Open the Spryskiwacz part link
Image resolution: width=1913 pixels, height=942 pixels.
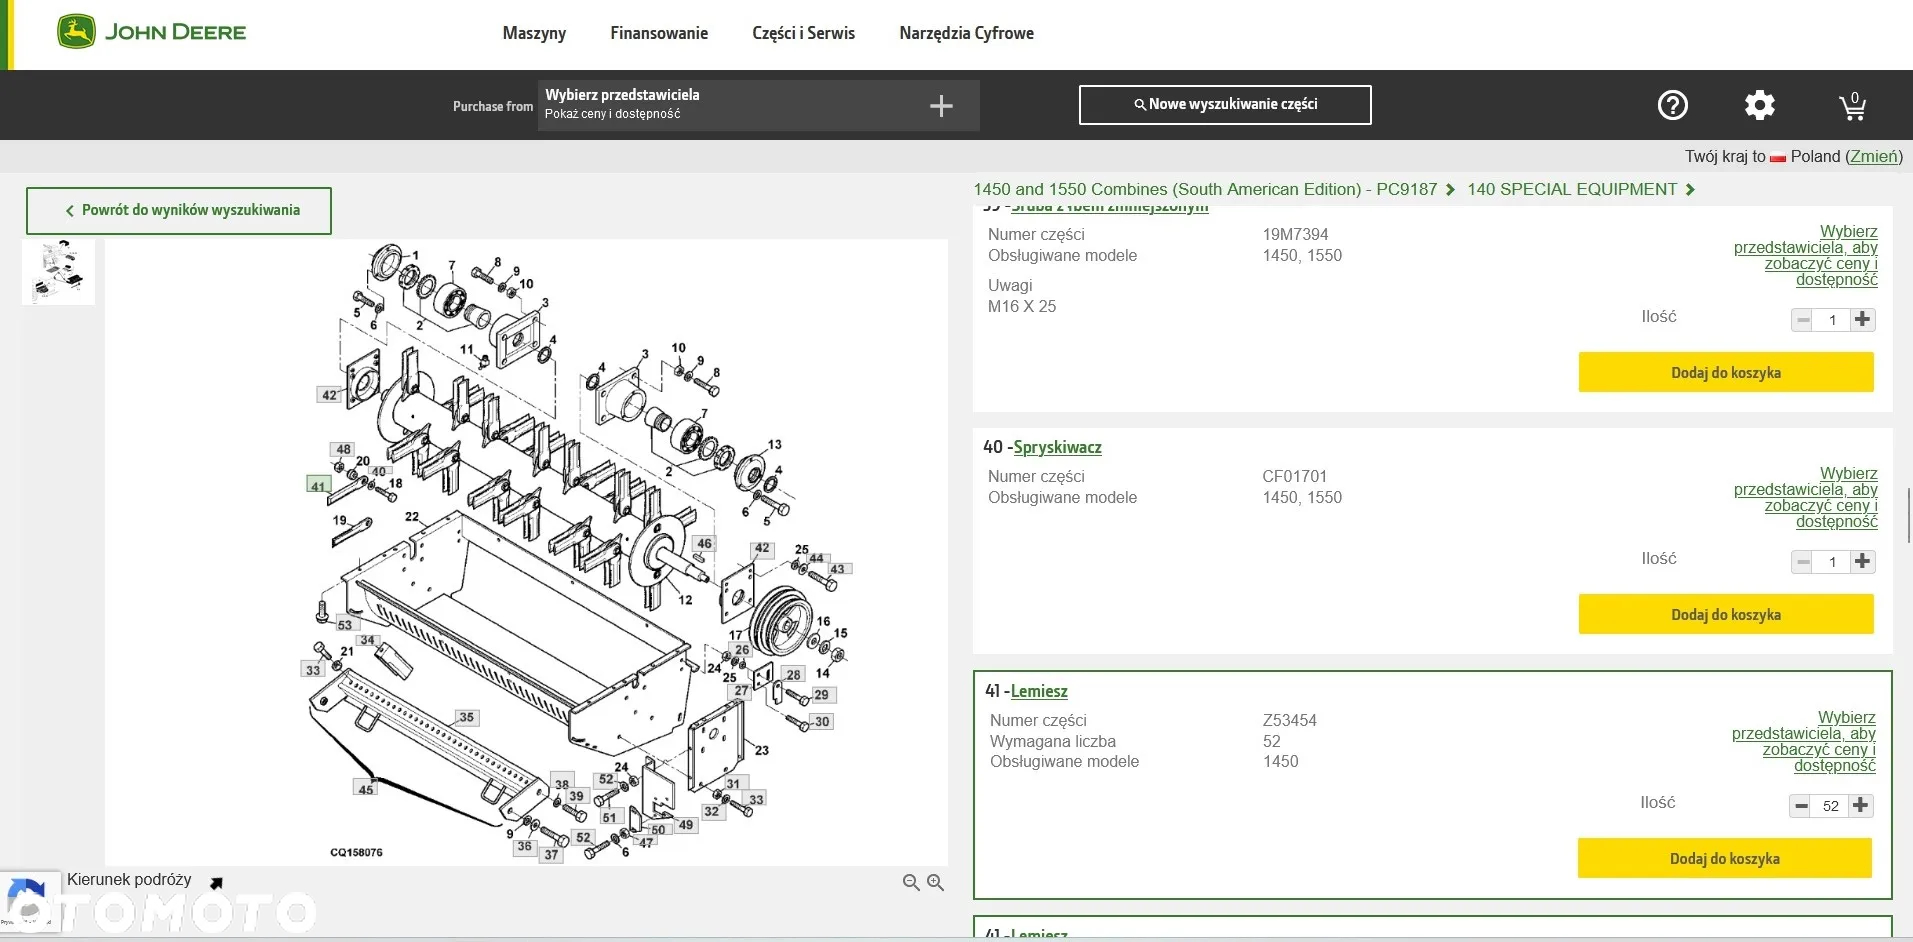pos(1057,447)
